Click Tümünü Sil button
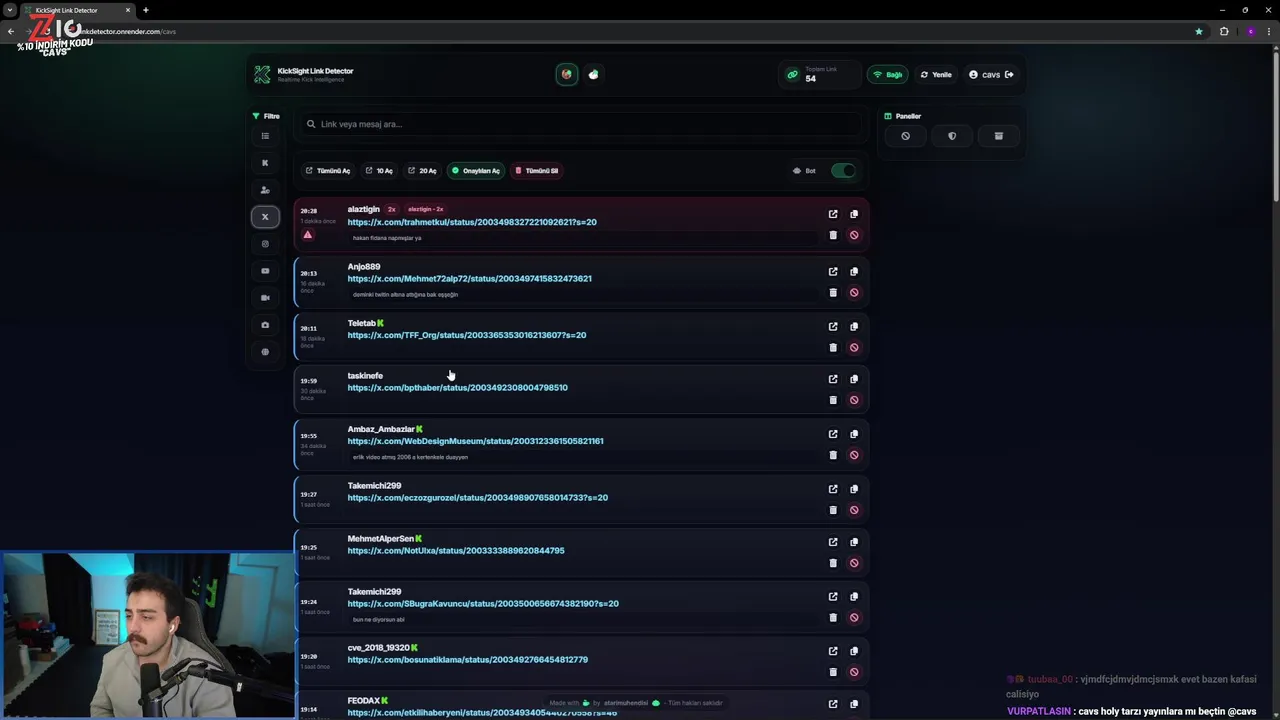Screen dimensions: 1280x720 point(537,171)
